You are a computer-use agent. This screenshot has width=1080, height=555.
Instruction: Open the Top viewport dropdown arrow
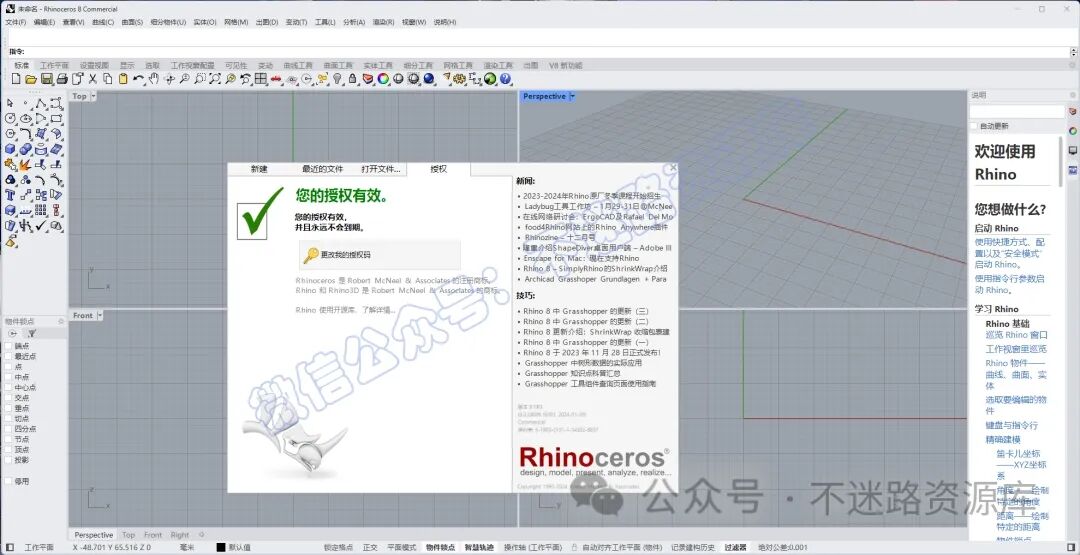pos(94,96)
